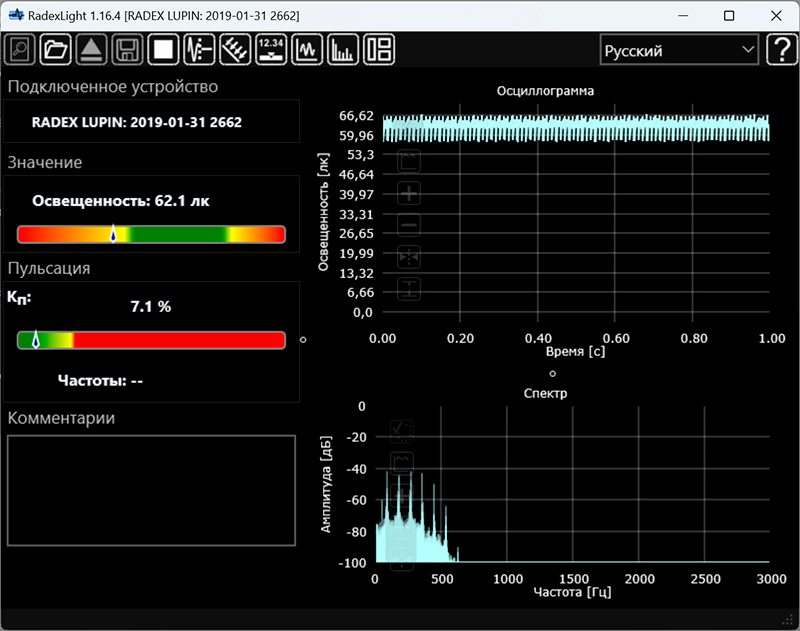The height and width of the screenshot is (631, 800).
Task: Show the 12.34 numeric readout view
Action: pos(271,49)
